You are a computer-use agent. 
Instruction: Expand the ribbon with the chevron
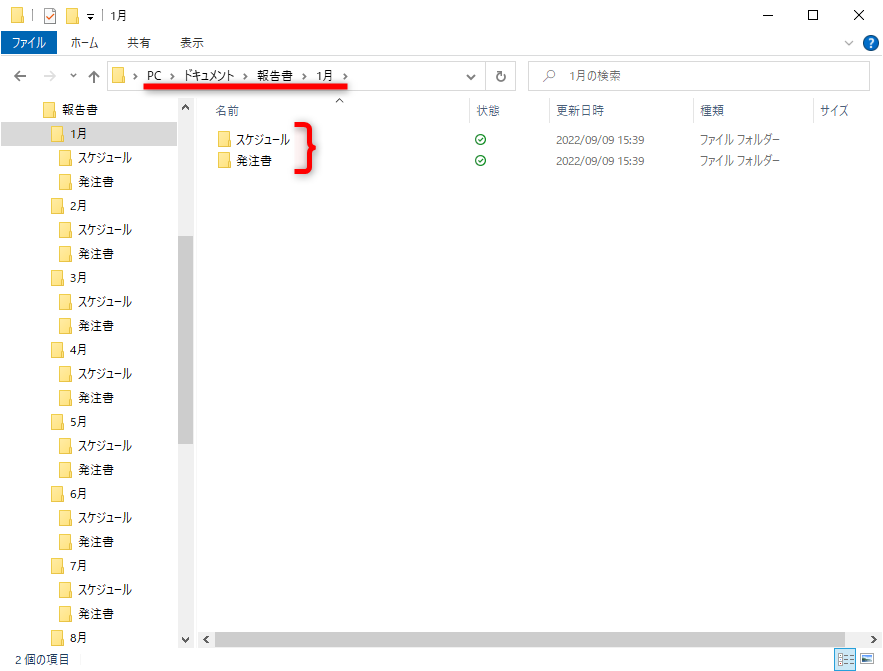tap(849, 43)
